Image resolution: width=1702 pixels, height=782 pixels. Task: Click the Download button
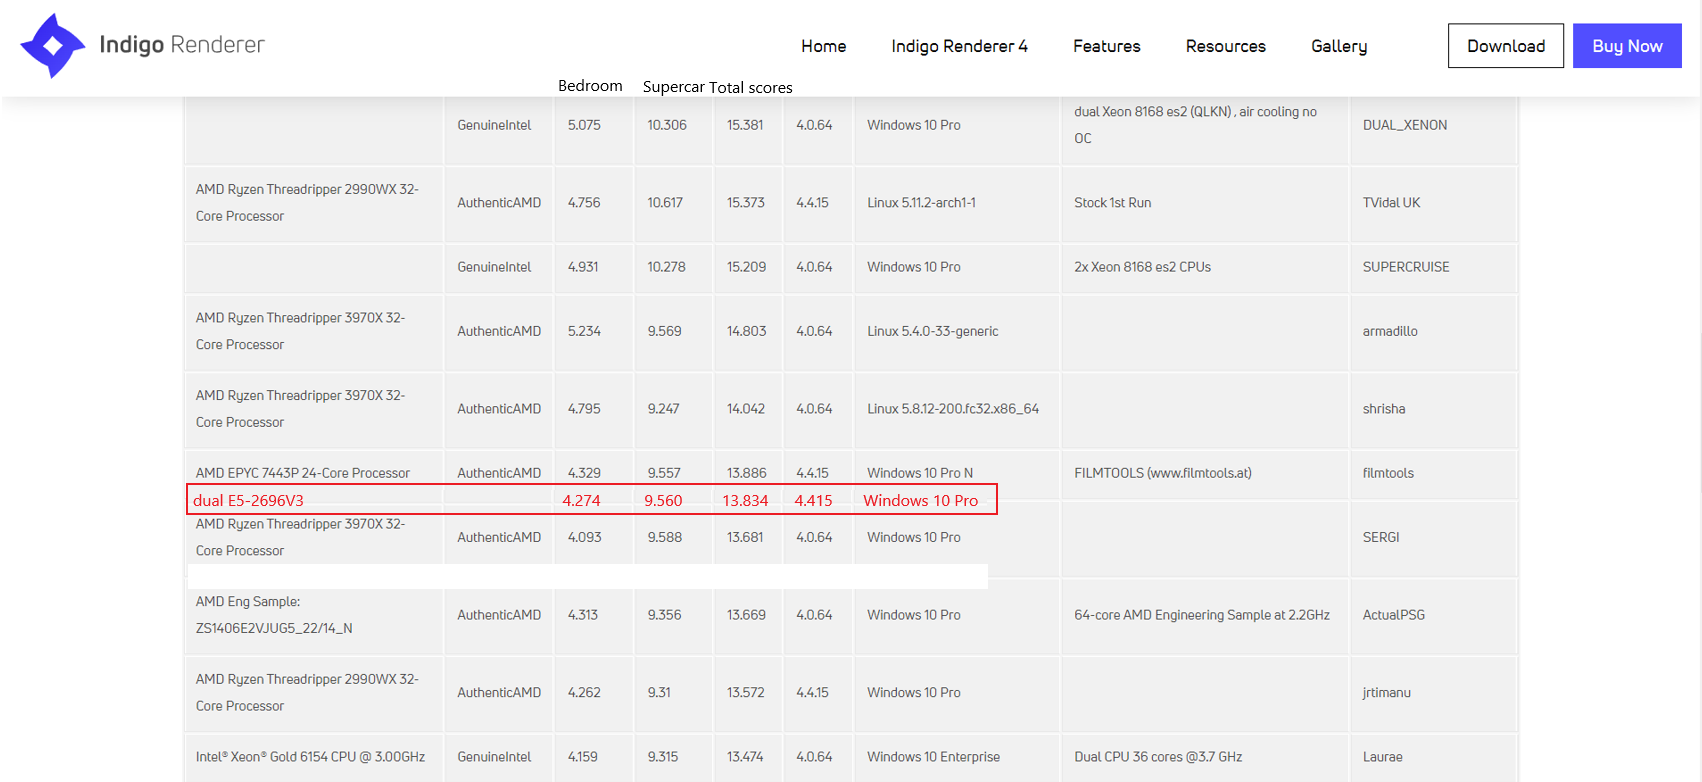pos(1505,46)
